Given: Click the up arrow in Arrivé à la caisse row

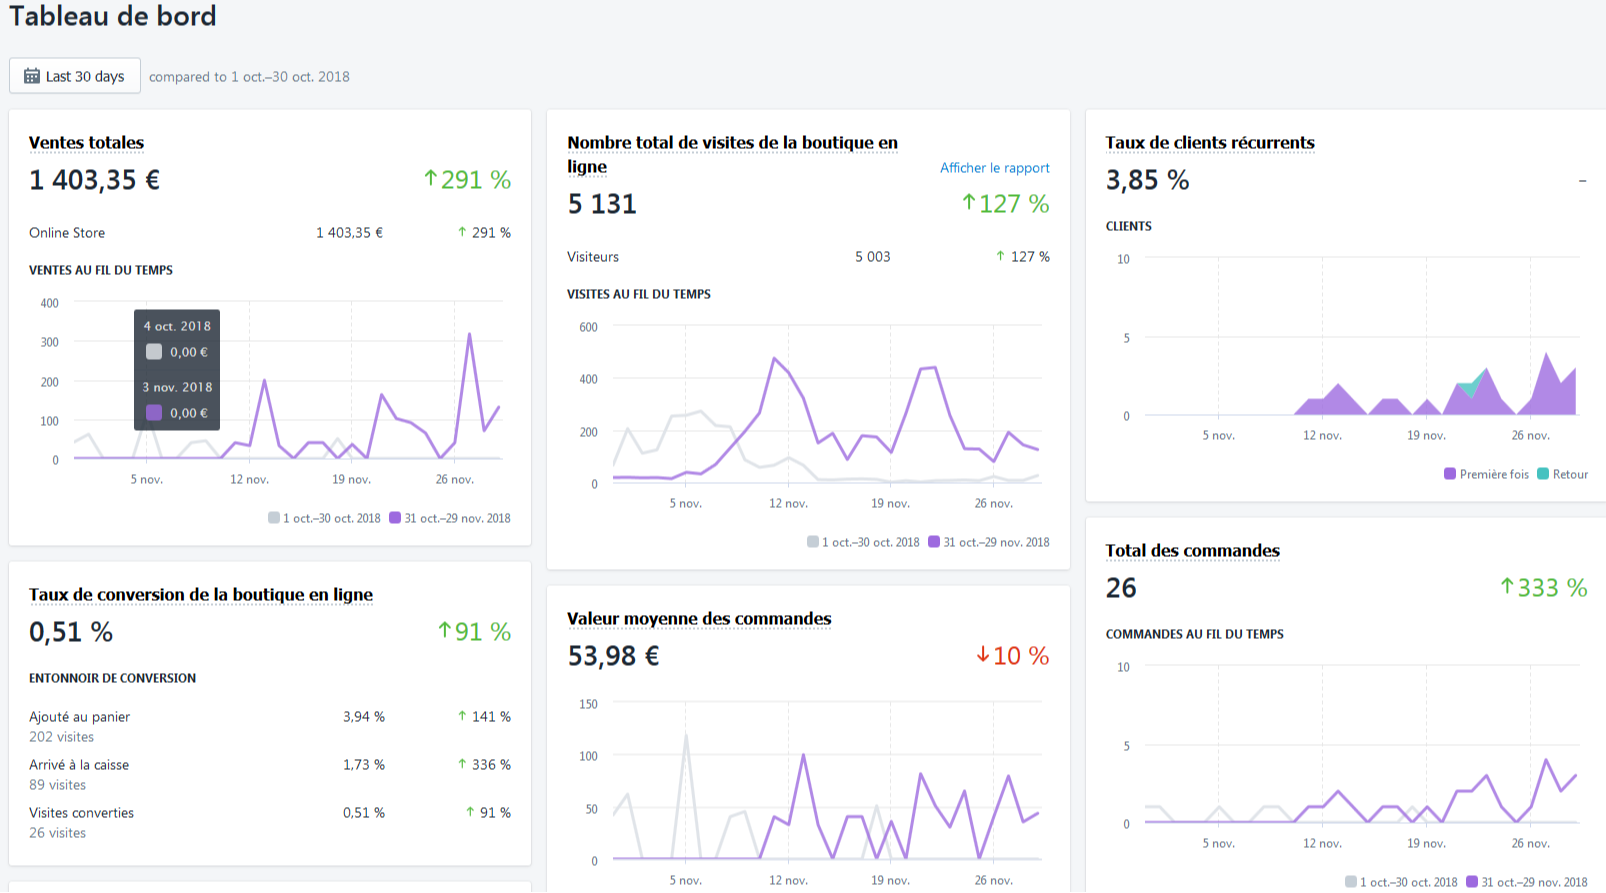Looking at the screenshot, I should [x=462, y=764].
